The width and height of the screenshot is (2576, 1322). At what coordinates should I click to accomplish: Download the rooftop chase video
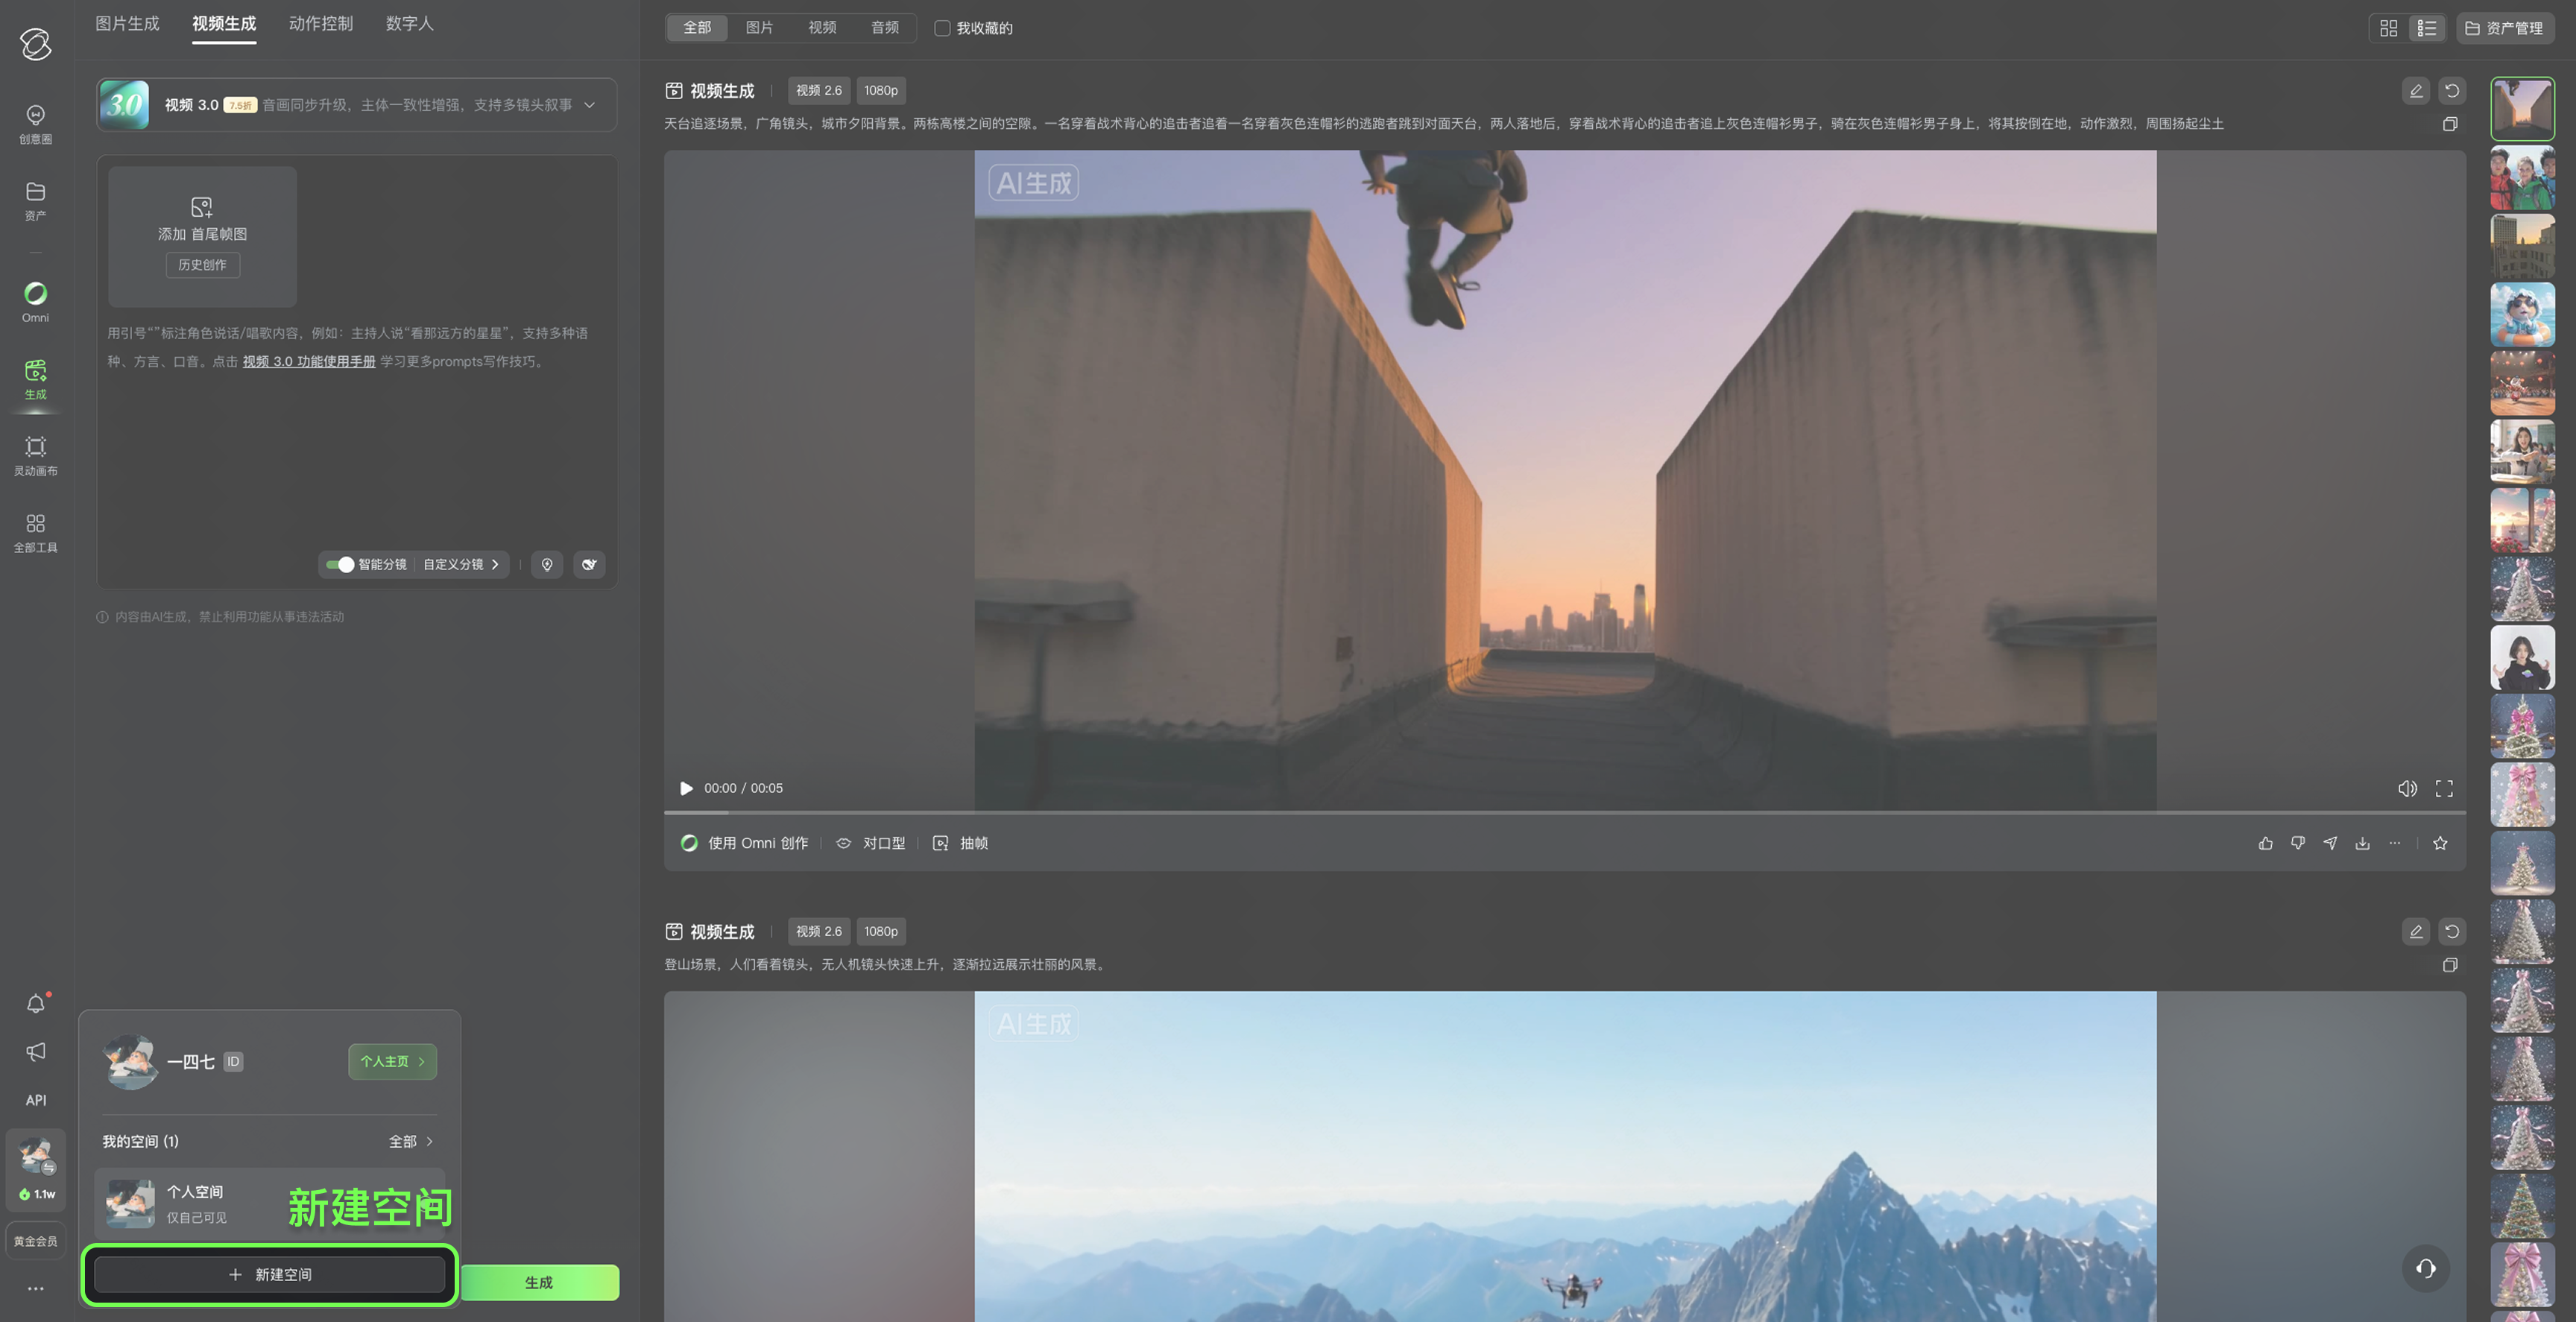(2362, 843)
